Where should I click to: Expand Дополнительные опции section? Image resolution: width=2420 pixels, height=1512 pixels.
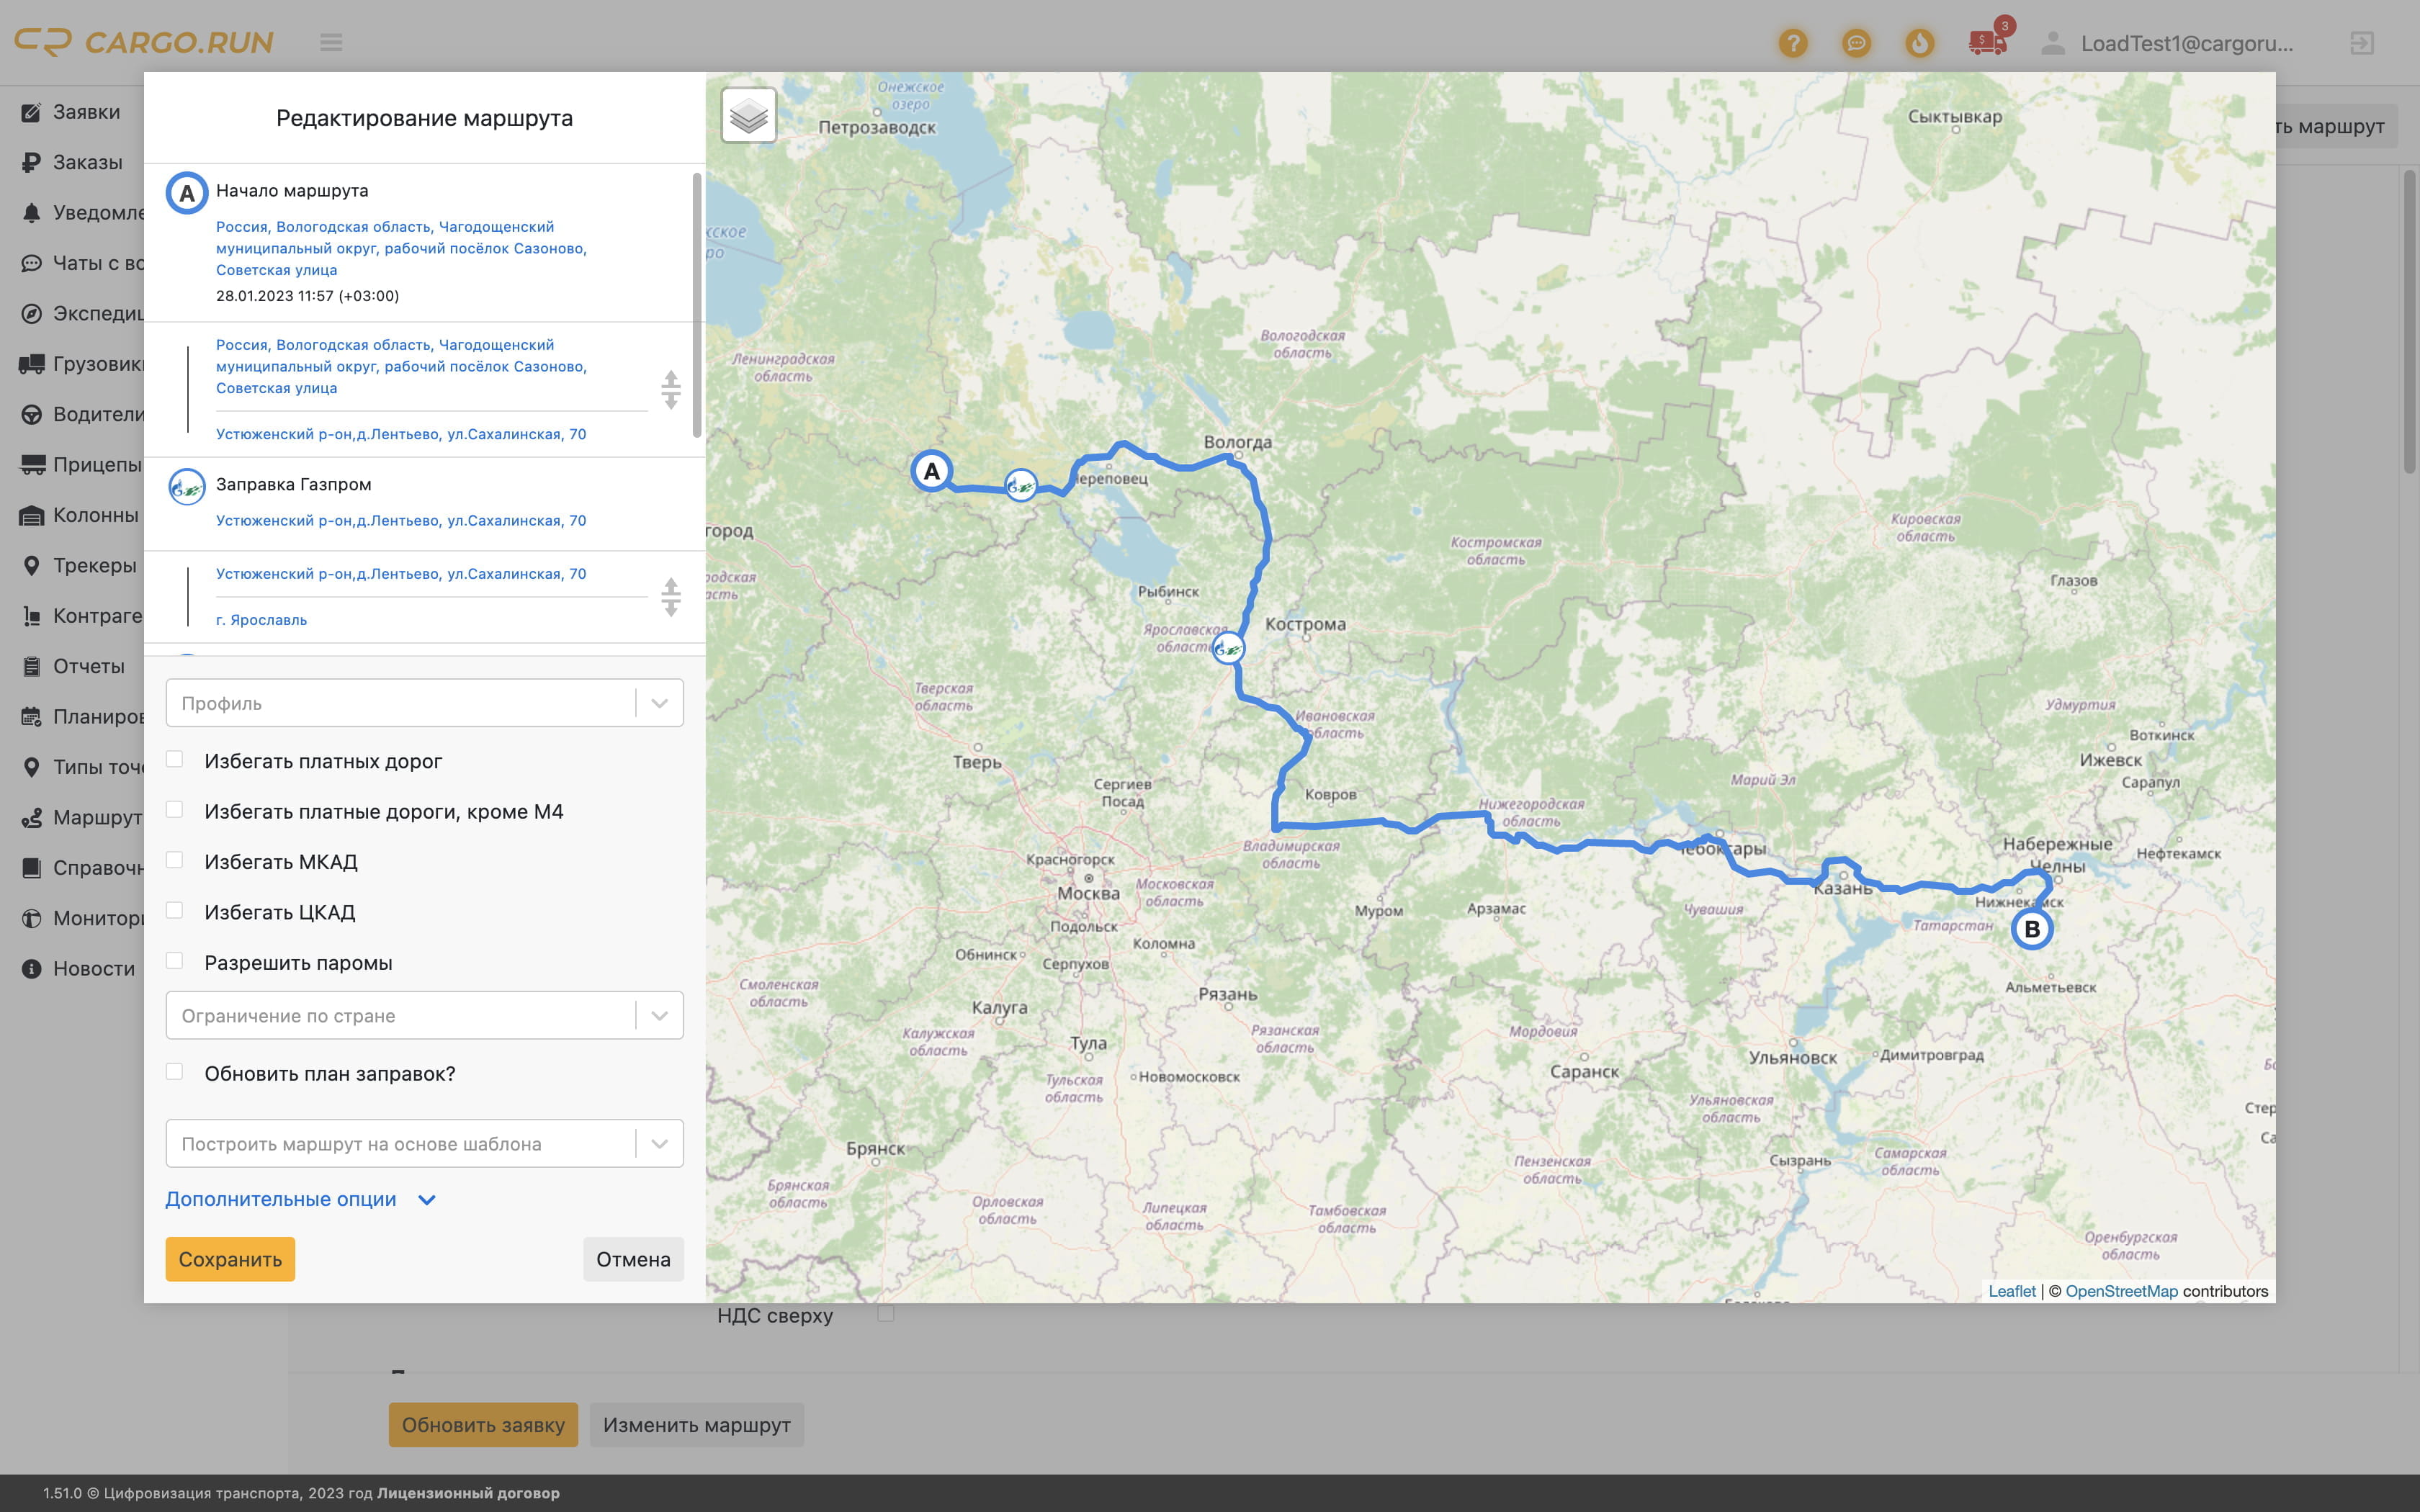click(x=300, y=1199)
